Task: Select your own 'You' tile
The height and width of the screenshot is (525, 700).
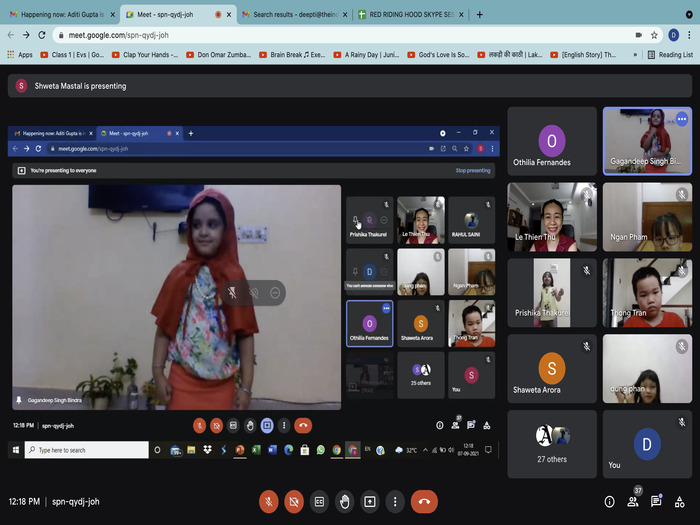Action: coord(647,445)
